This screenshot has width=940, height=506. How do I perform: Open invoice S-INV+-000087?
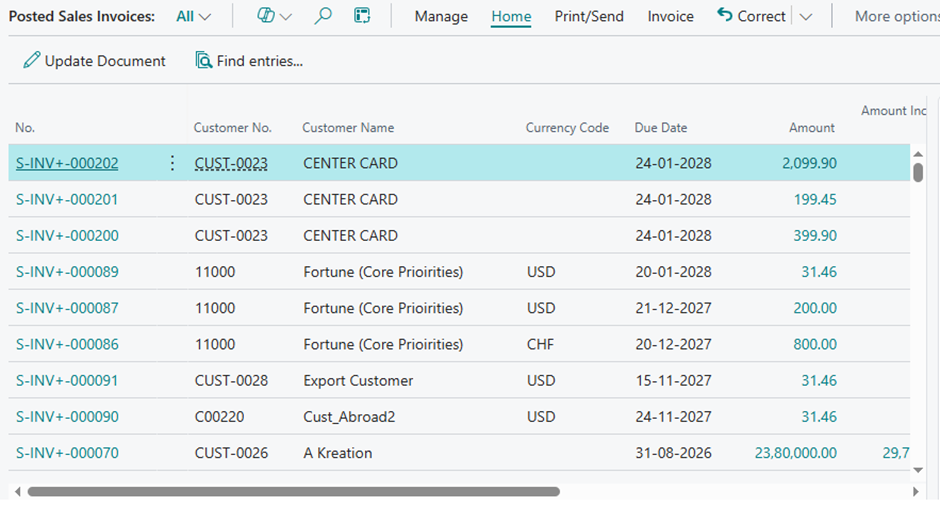point(67,308)
